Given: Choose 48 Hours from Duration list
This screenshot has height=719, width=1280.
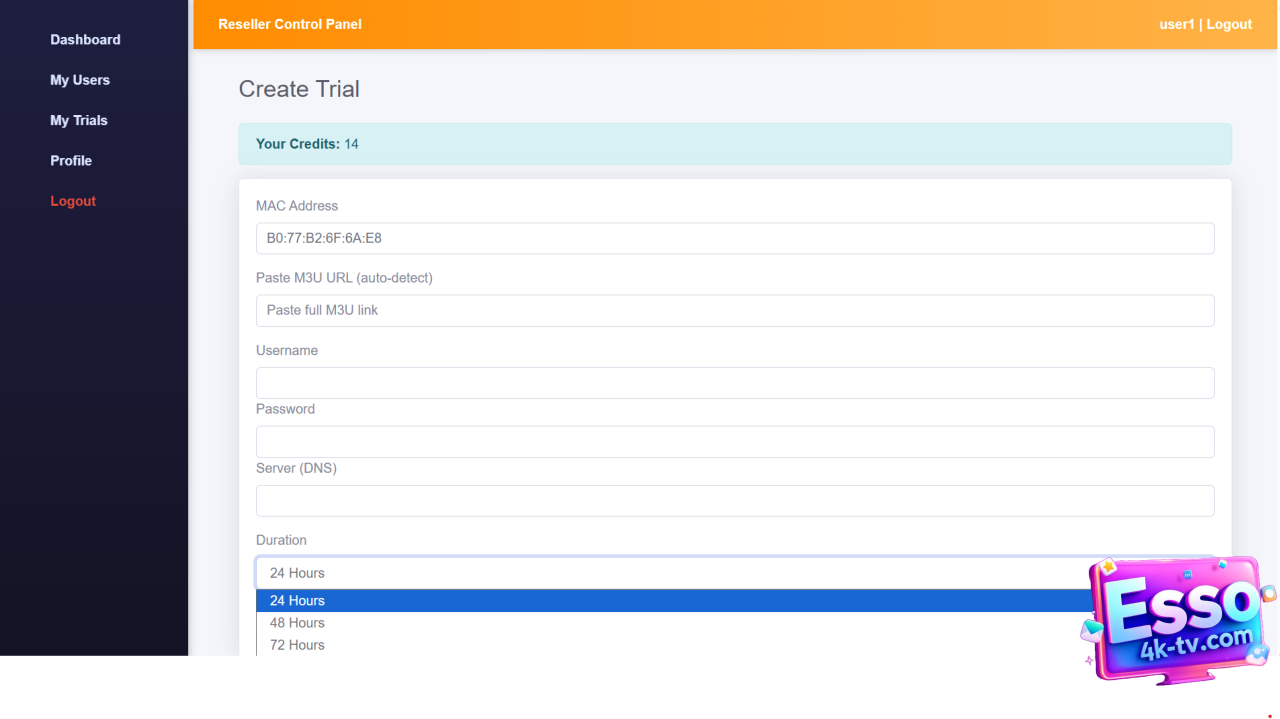Looking at the screenshot, I should pyautogui.click(x=670, y=623).
